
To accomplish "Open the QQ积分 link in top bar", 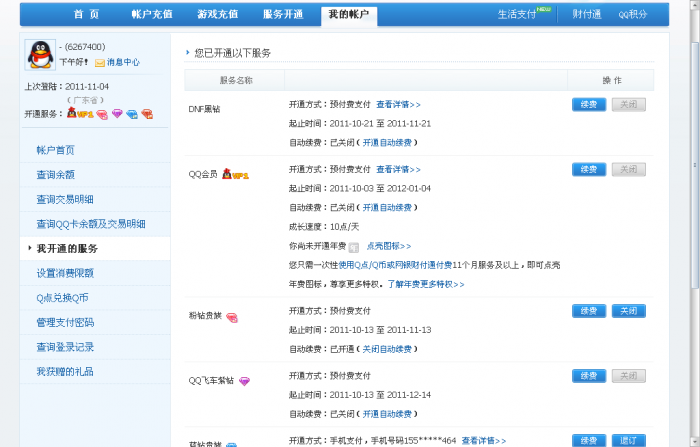I will point(633,15).
